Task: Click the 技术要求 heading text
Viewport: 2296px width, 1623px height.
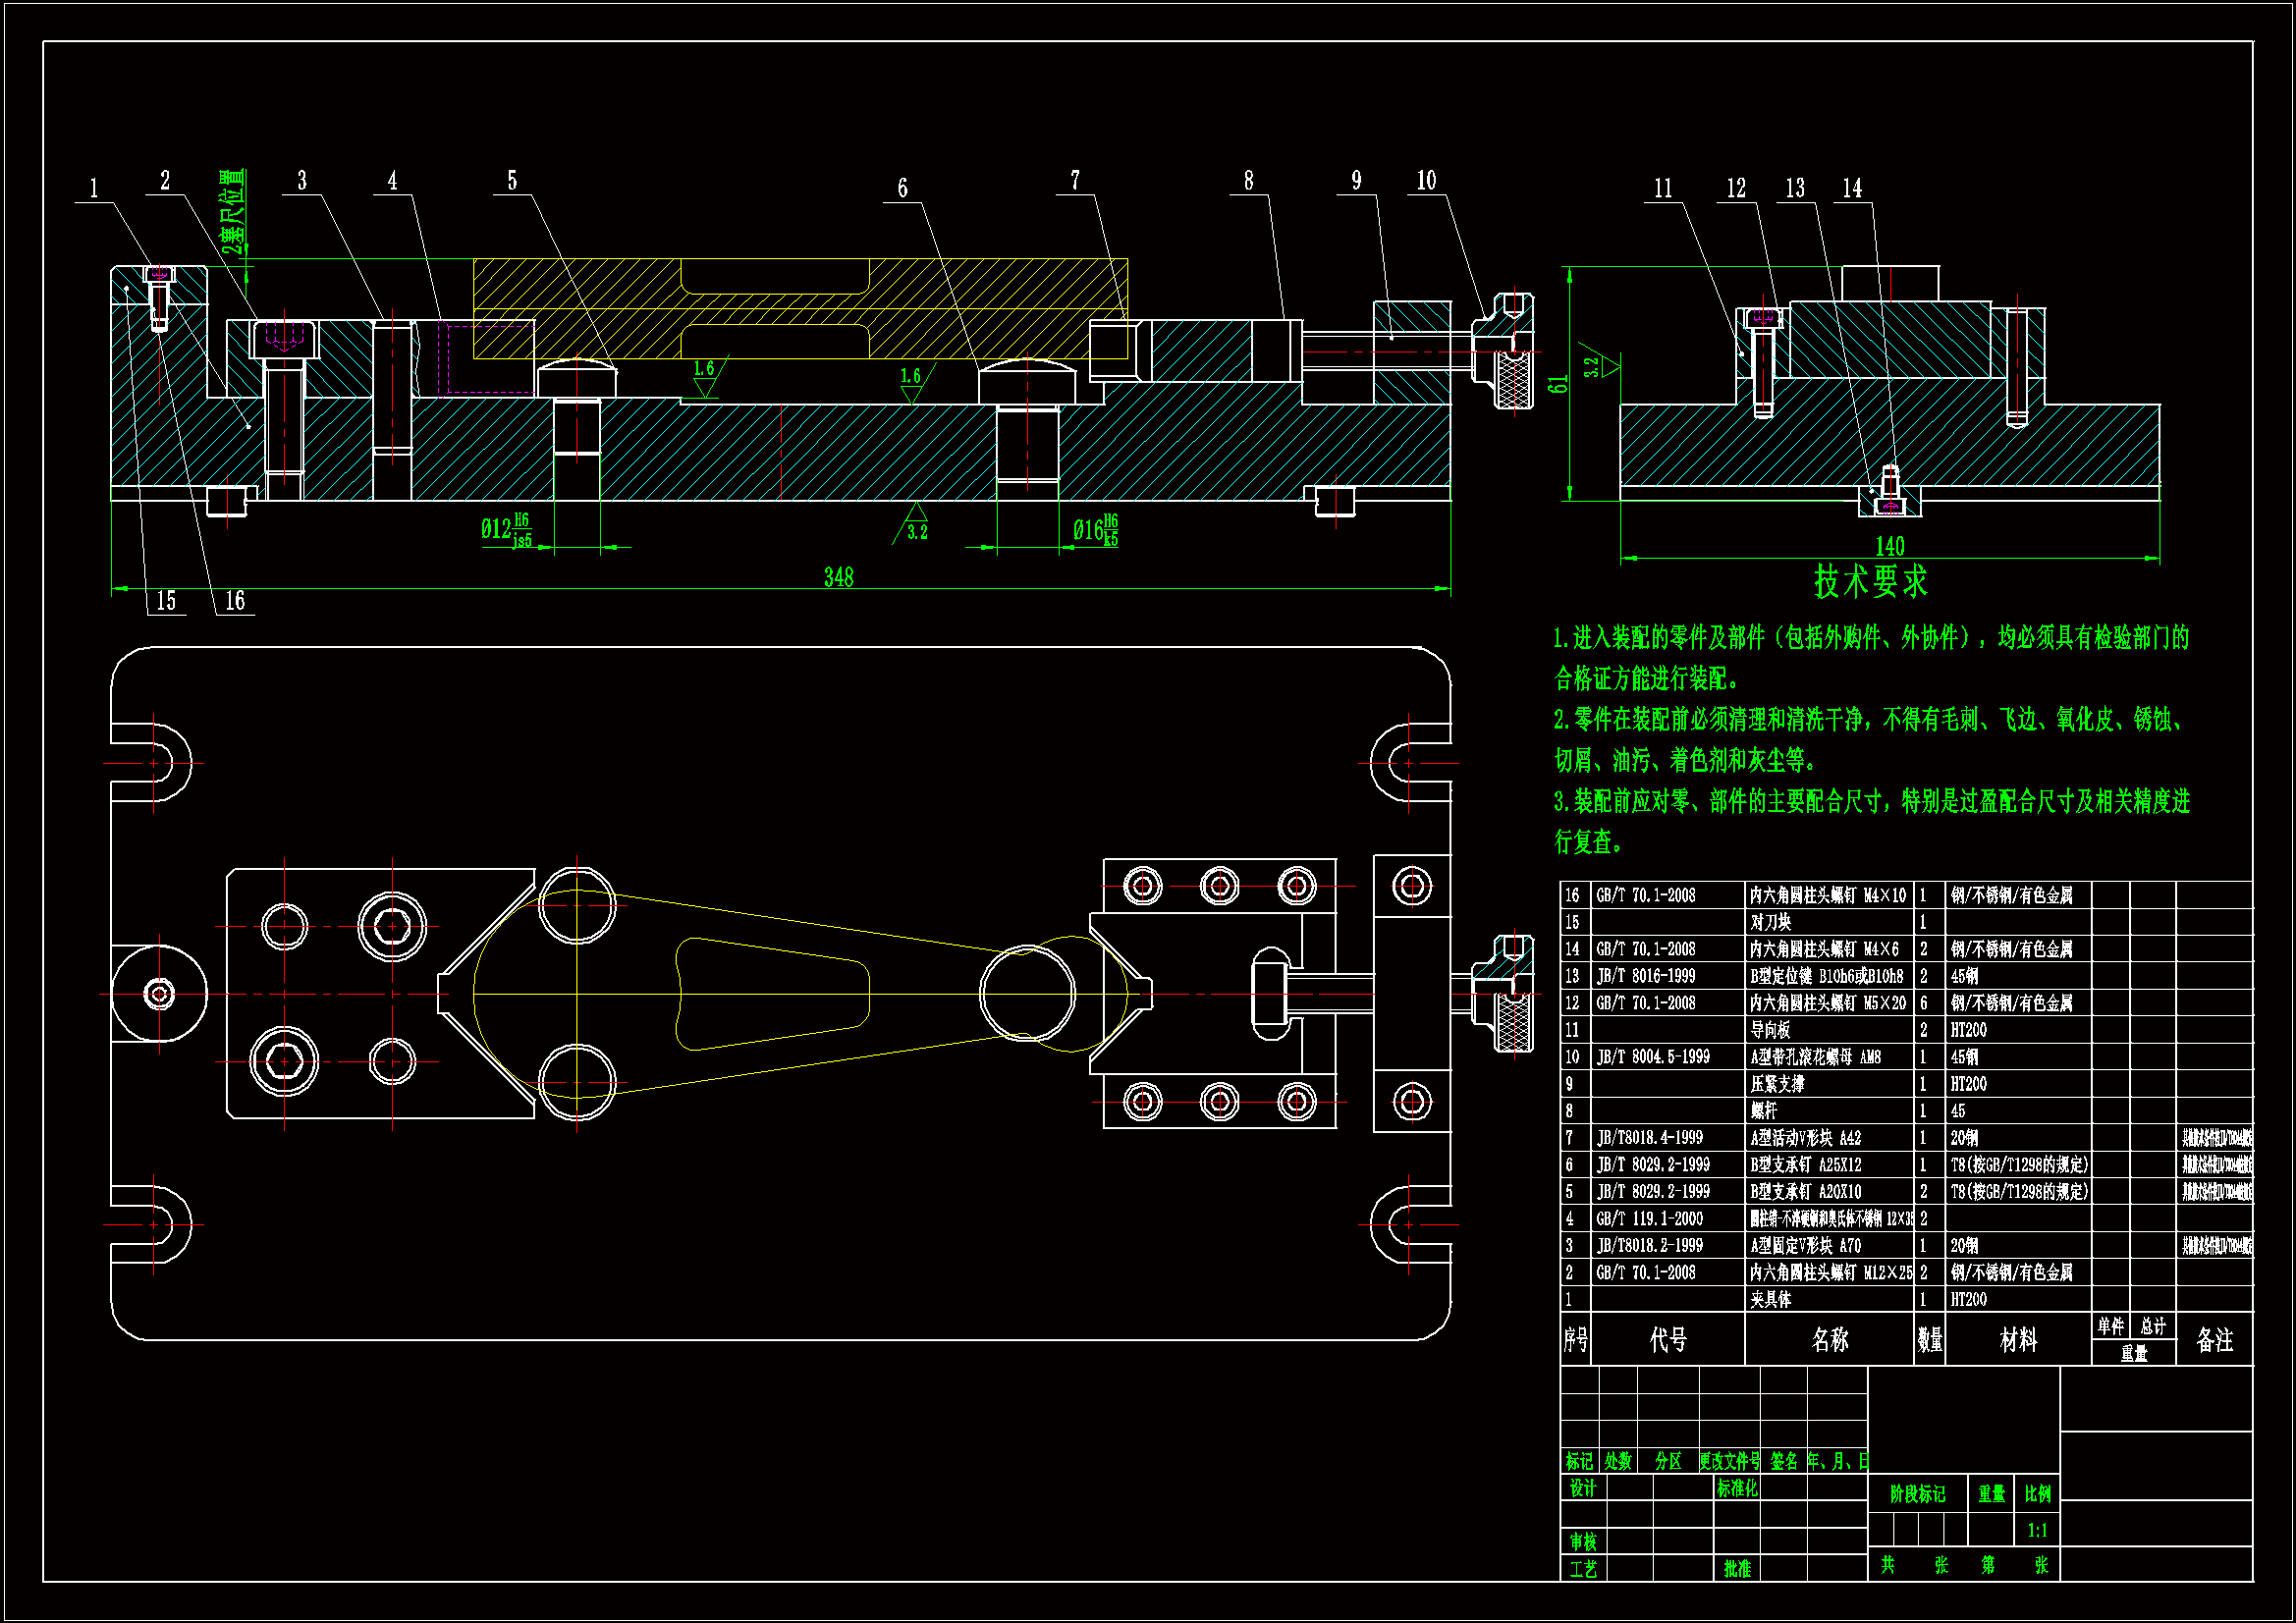Action: point(1870,582)
